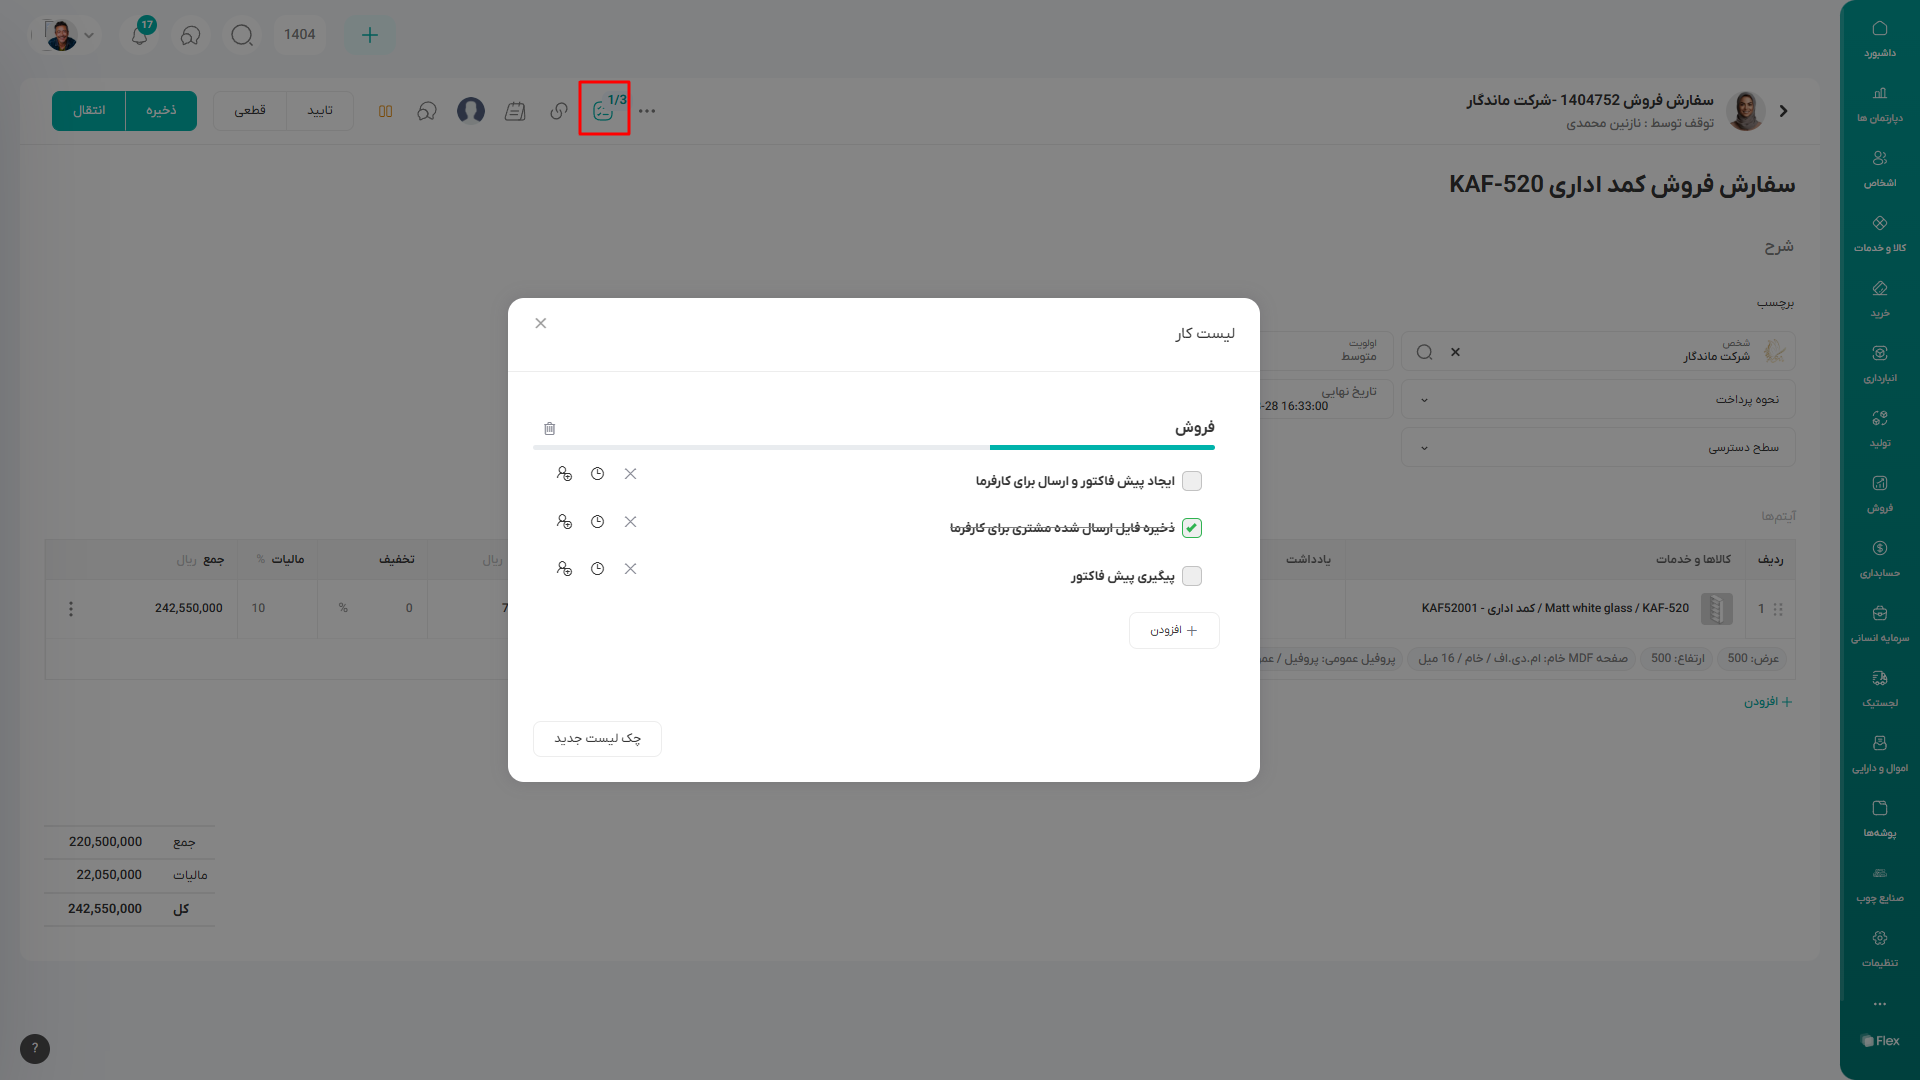Remove the ذخیره فایل checklist item
Image resolution: width=1920 pixels, height=1080 pixels.
[x=630, y=522]
